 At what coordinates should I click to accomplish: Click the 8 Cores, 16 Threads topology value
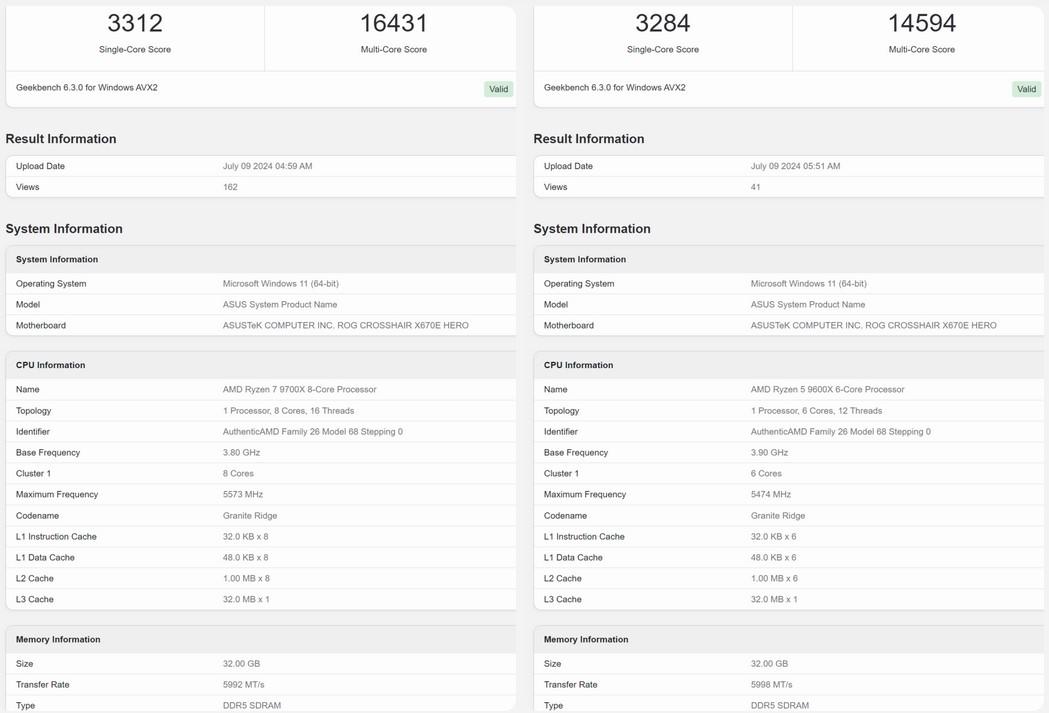(288, 410)
